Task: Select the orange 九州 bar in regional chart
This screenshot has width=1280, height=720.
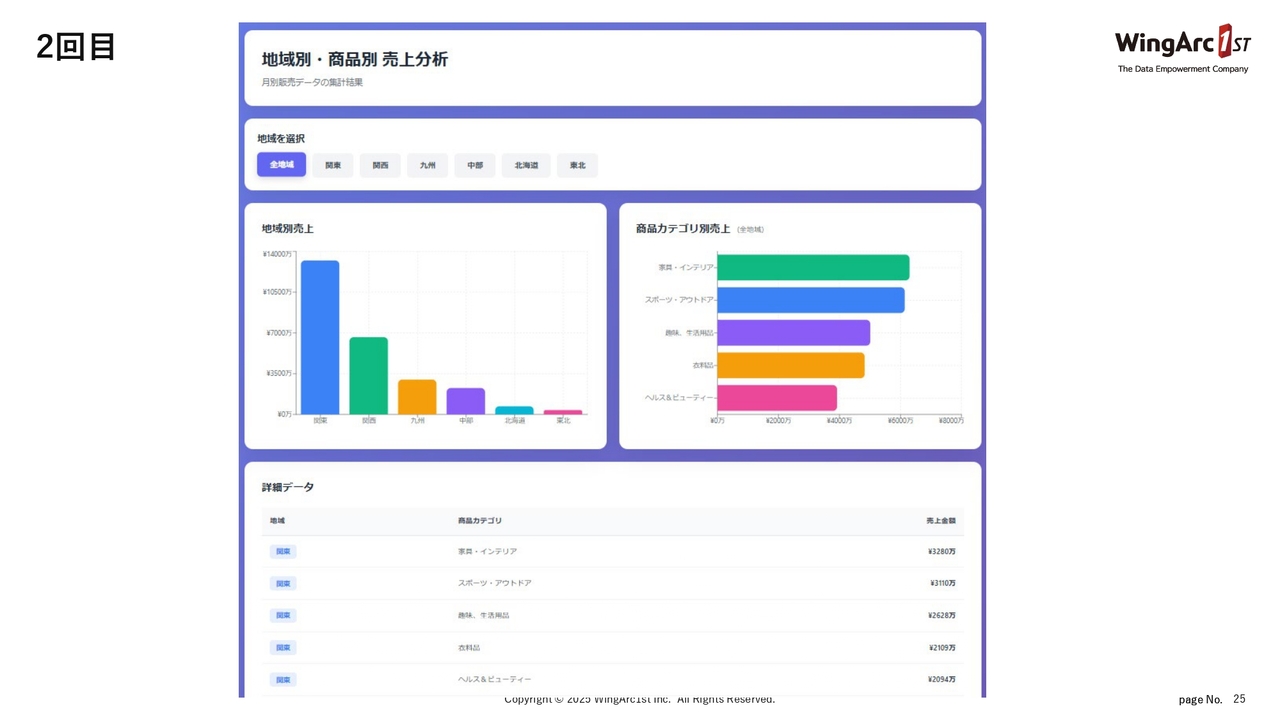Action: point(417,396)
